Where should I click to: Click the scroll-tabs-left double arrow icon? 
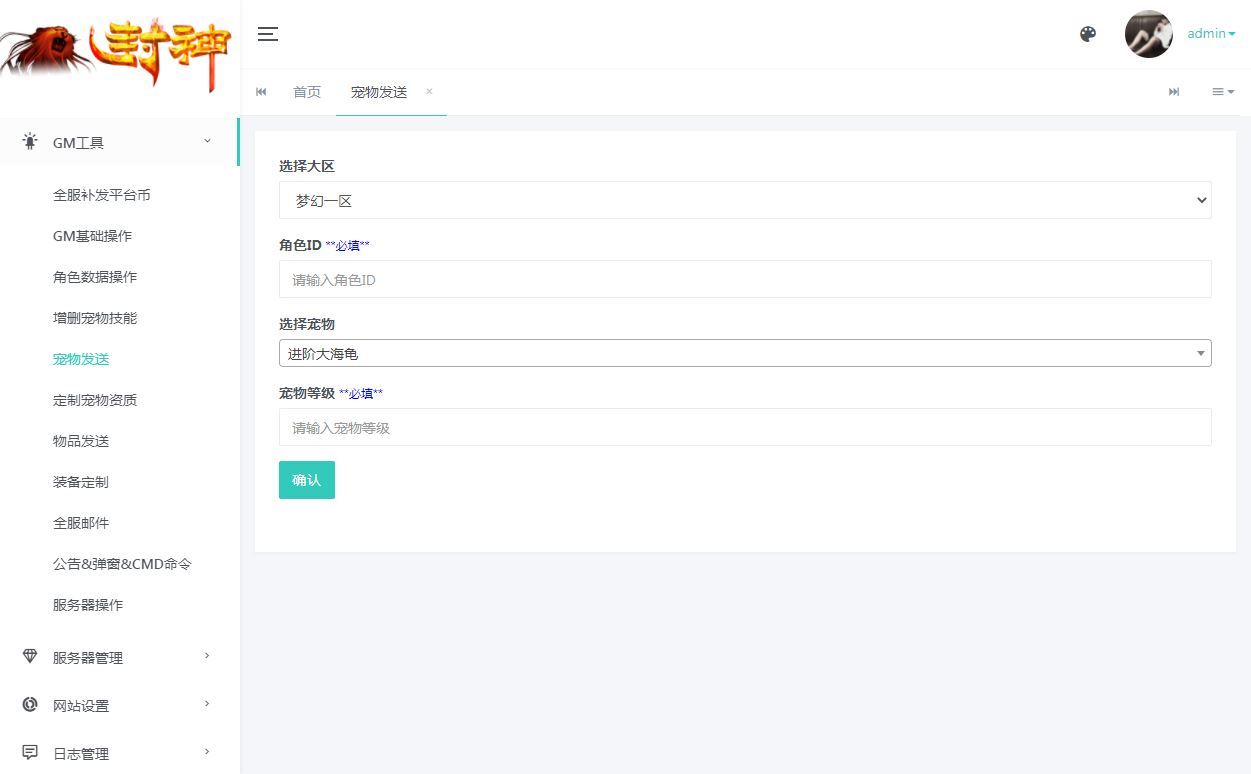(261, 91)
